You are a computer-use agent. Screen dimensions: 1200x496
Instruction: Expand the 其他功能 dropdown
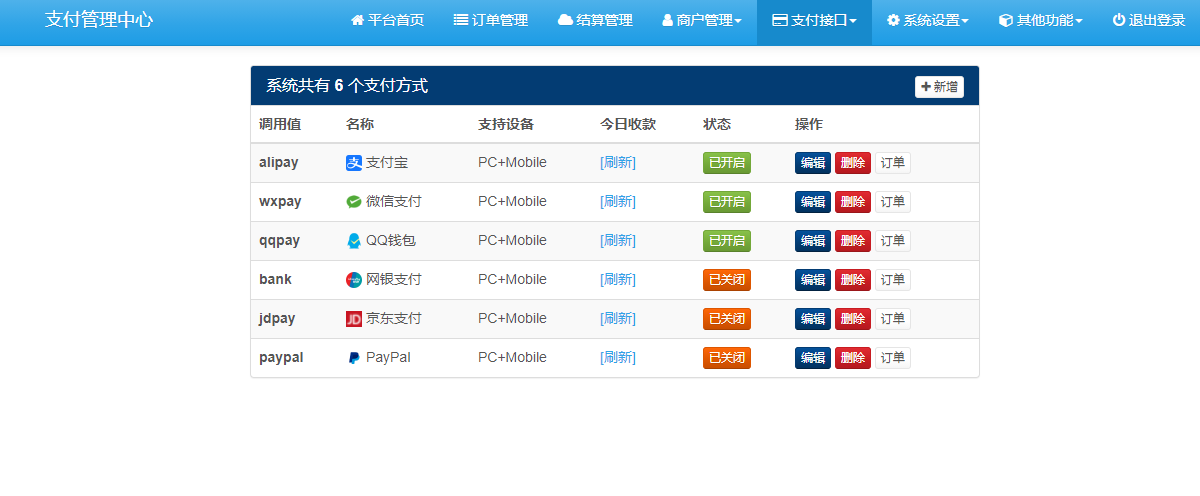point(1040,21)
